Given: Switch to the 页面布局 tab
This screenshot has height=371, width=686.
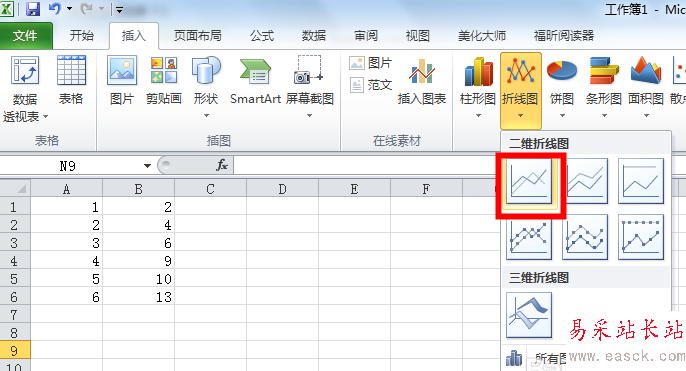Looking at the screenshot, I should click(198, 35).
